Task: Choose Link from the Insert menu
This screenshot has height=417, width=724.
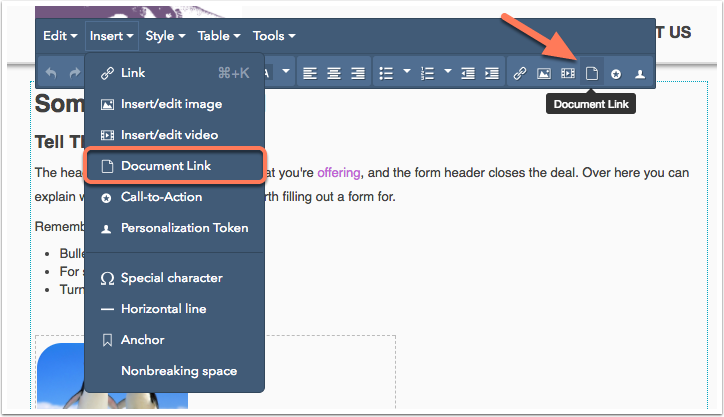Action: tap(175, 73)
